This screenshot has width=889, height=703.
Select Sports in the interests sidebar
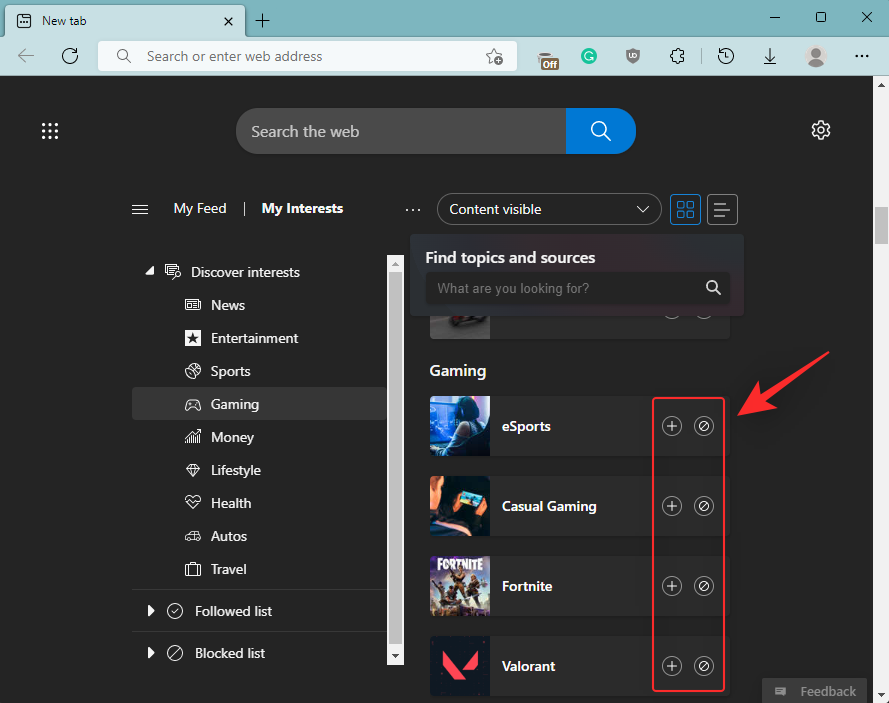click(x=228, y=371)
